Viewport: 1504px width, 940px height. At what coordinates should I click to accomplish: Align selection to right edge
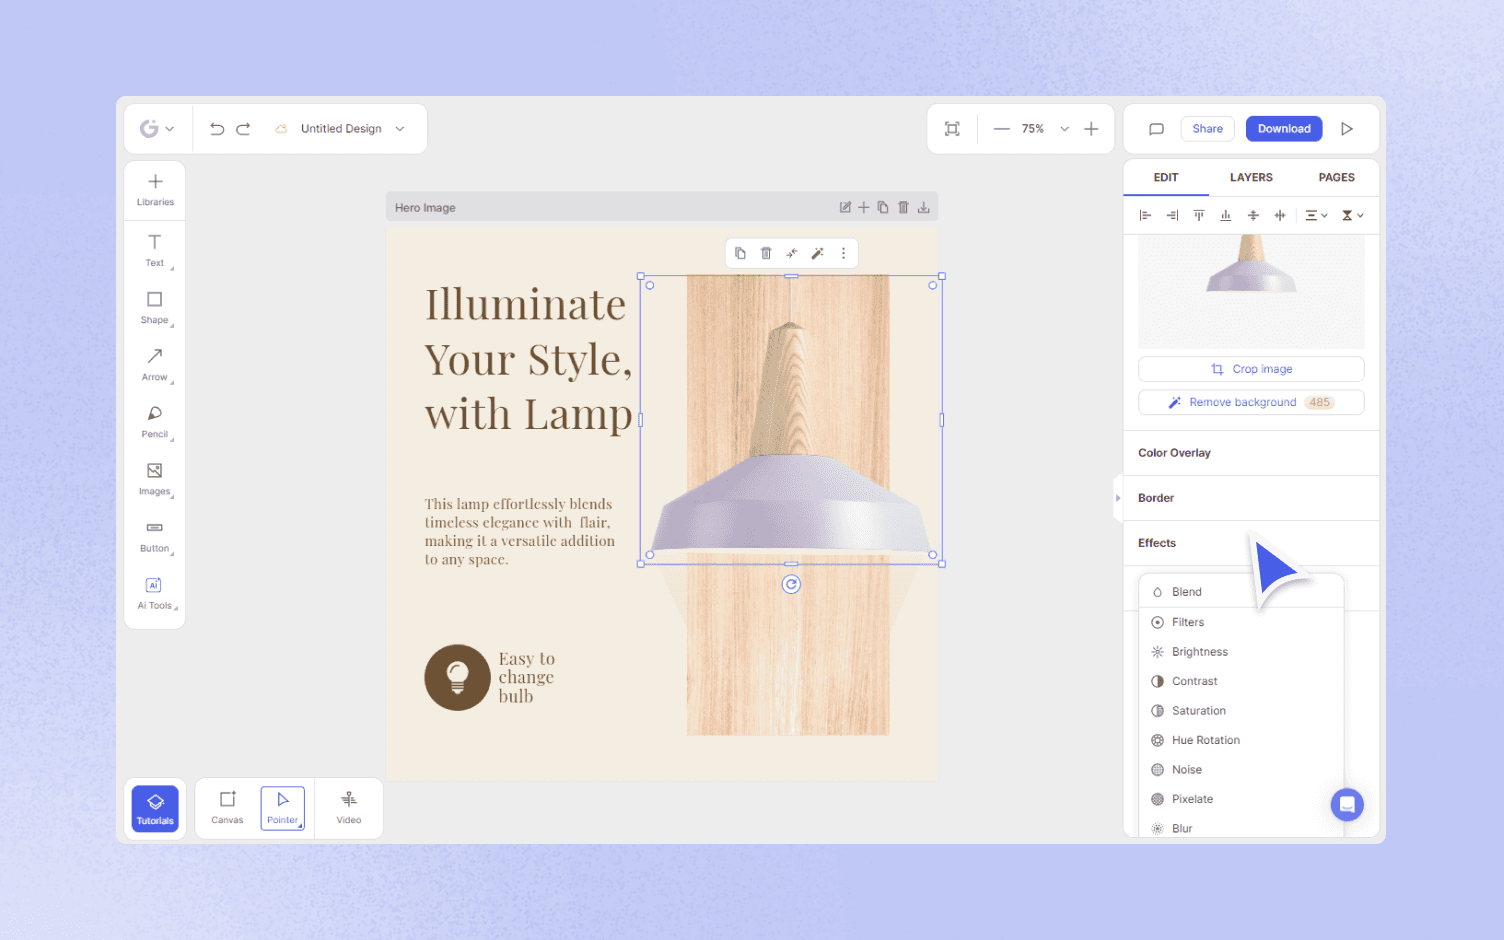point(1172,216)
